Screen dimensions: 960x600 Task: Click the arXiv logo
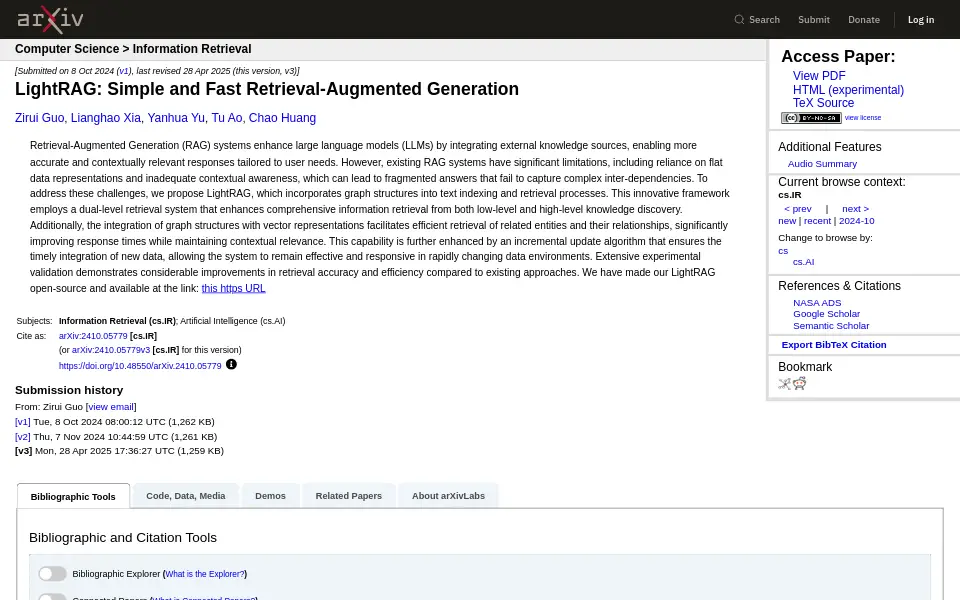point(50,20)
